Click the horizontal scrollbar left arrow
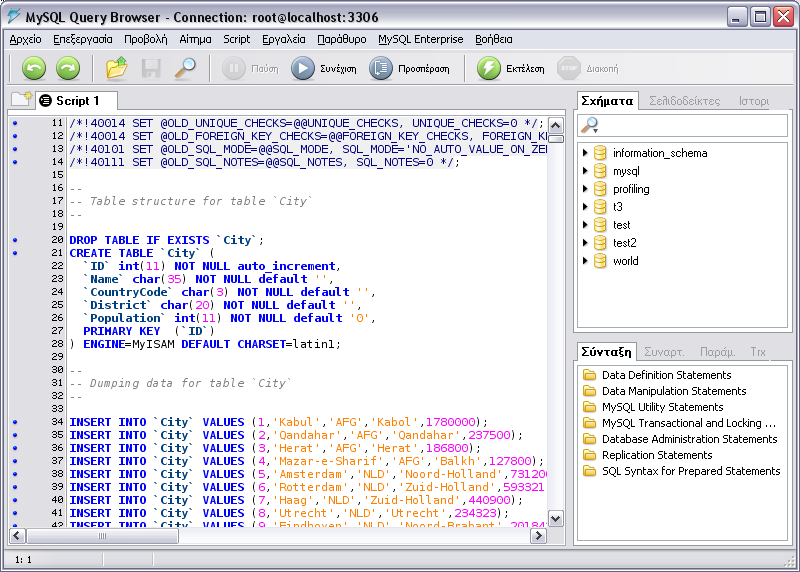 point(17,536)
